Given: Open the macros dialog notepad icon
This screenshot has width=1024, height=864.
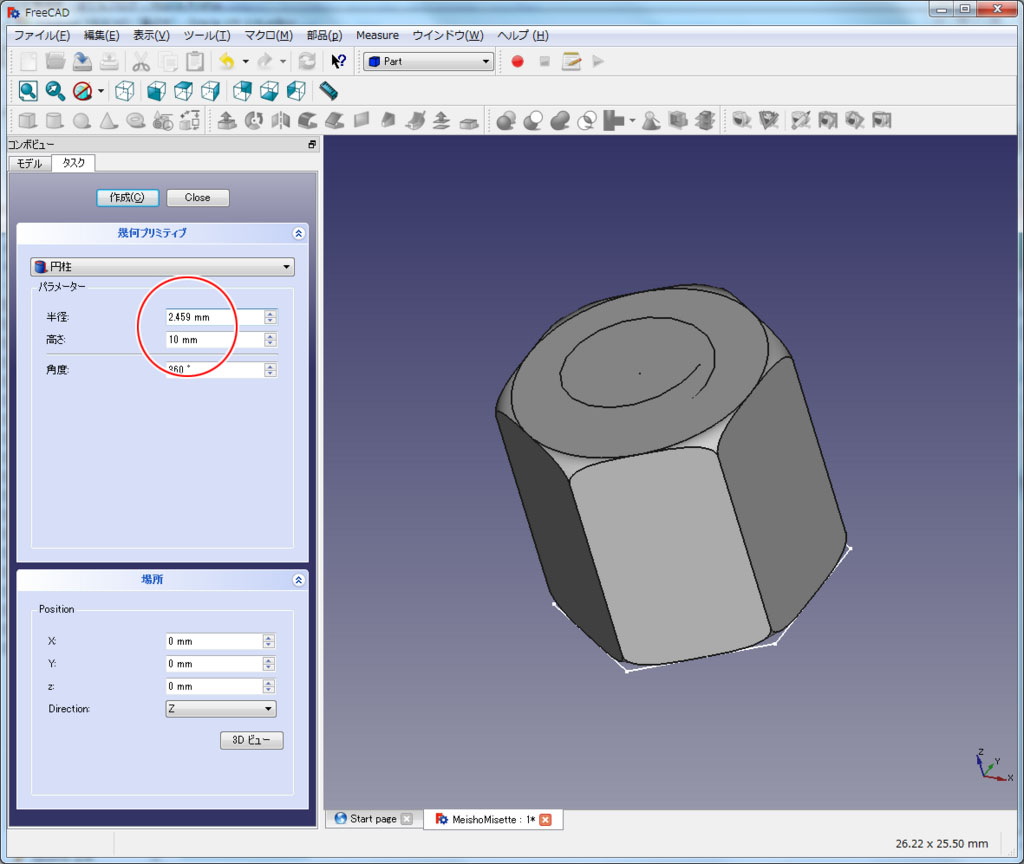Looking at the screenshot, I should coord(571,61).
